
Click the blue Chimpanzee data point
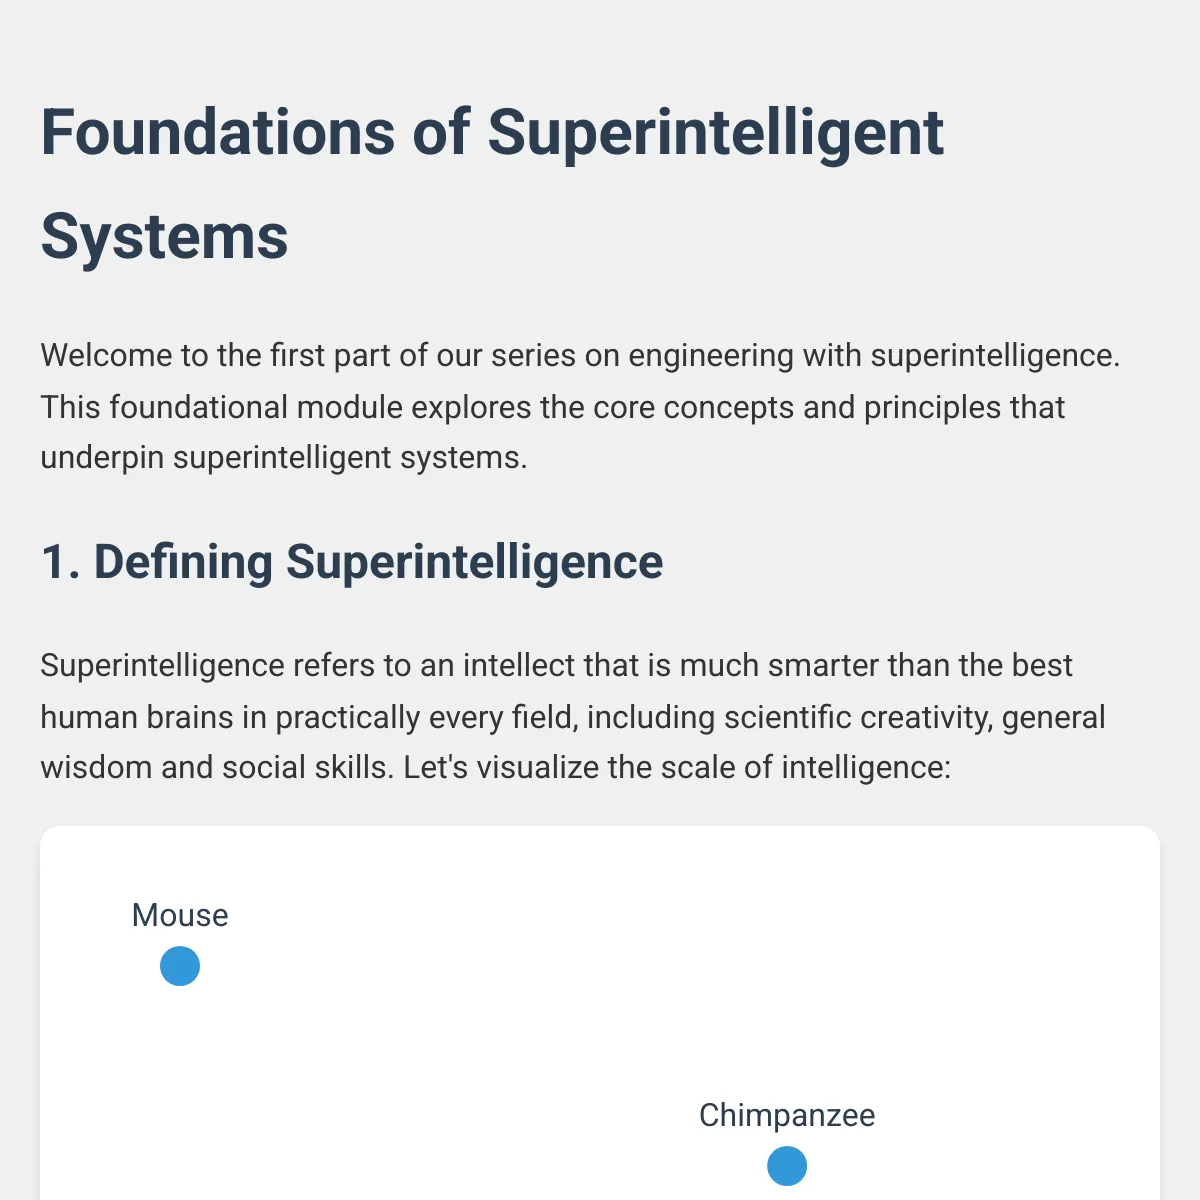[x=787, y=1166]
